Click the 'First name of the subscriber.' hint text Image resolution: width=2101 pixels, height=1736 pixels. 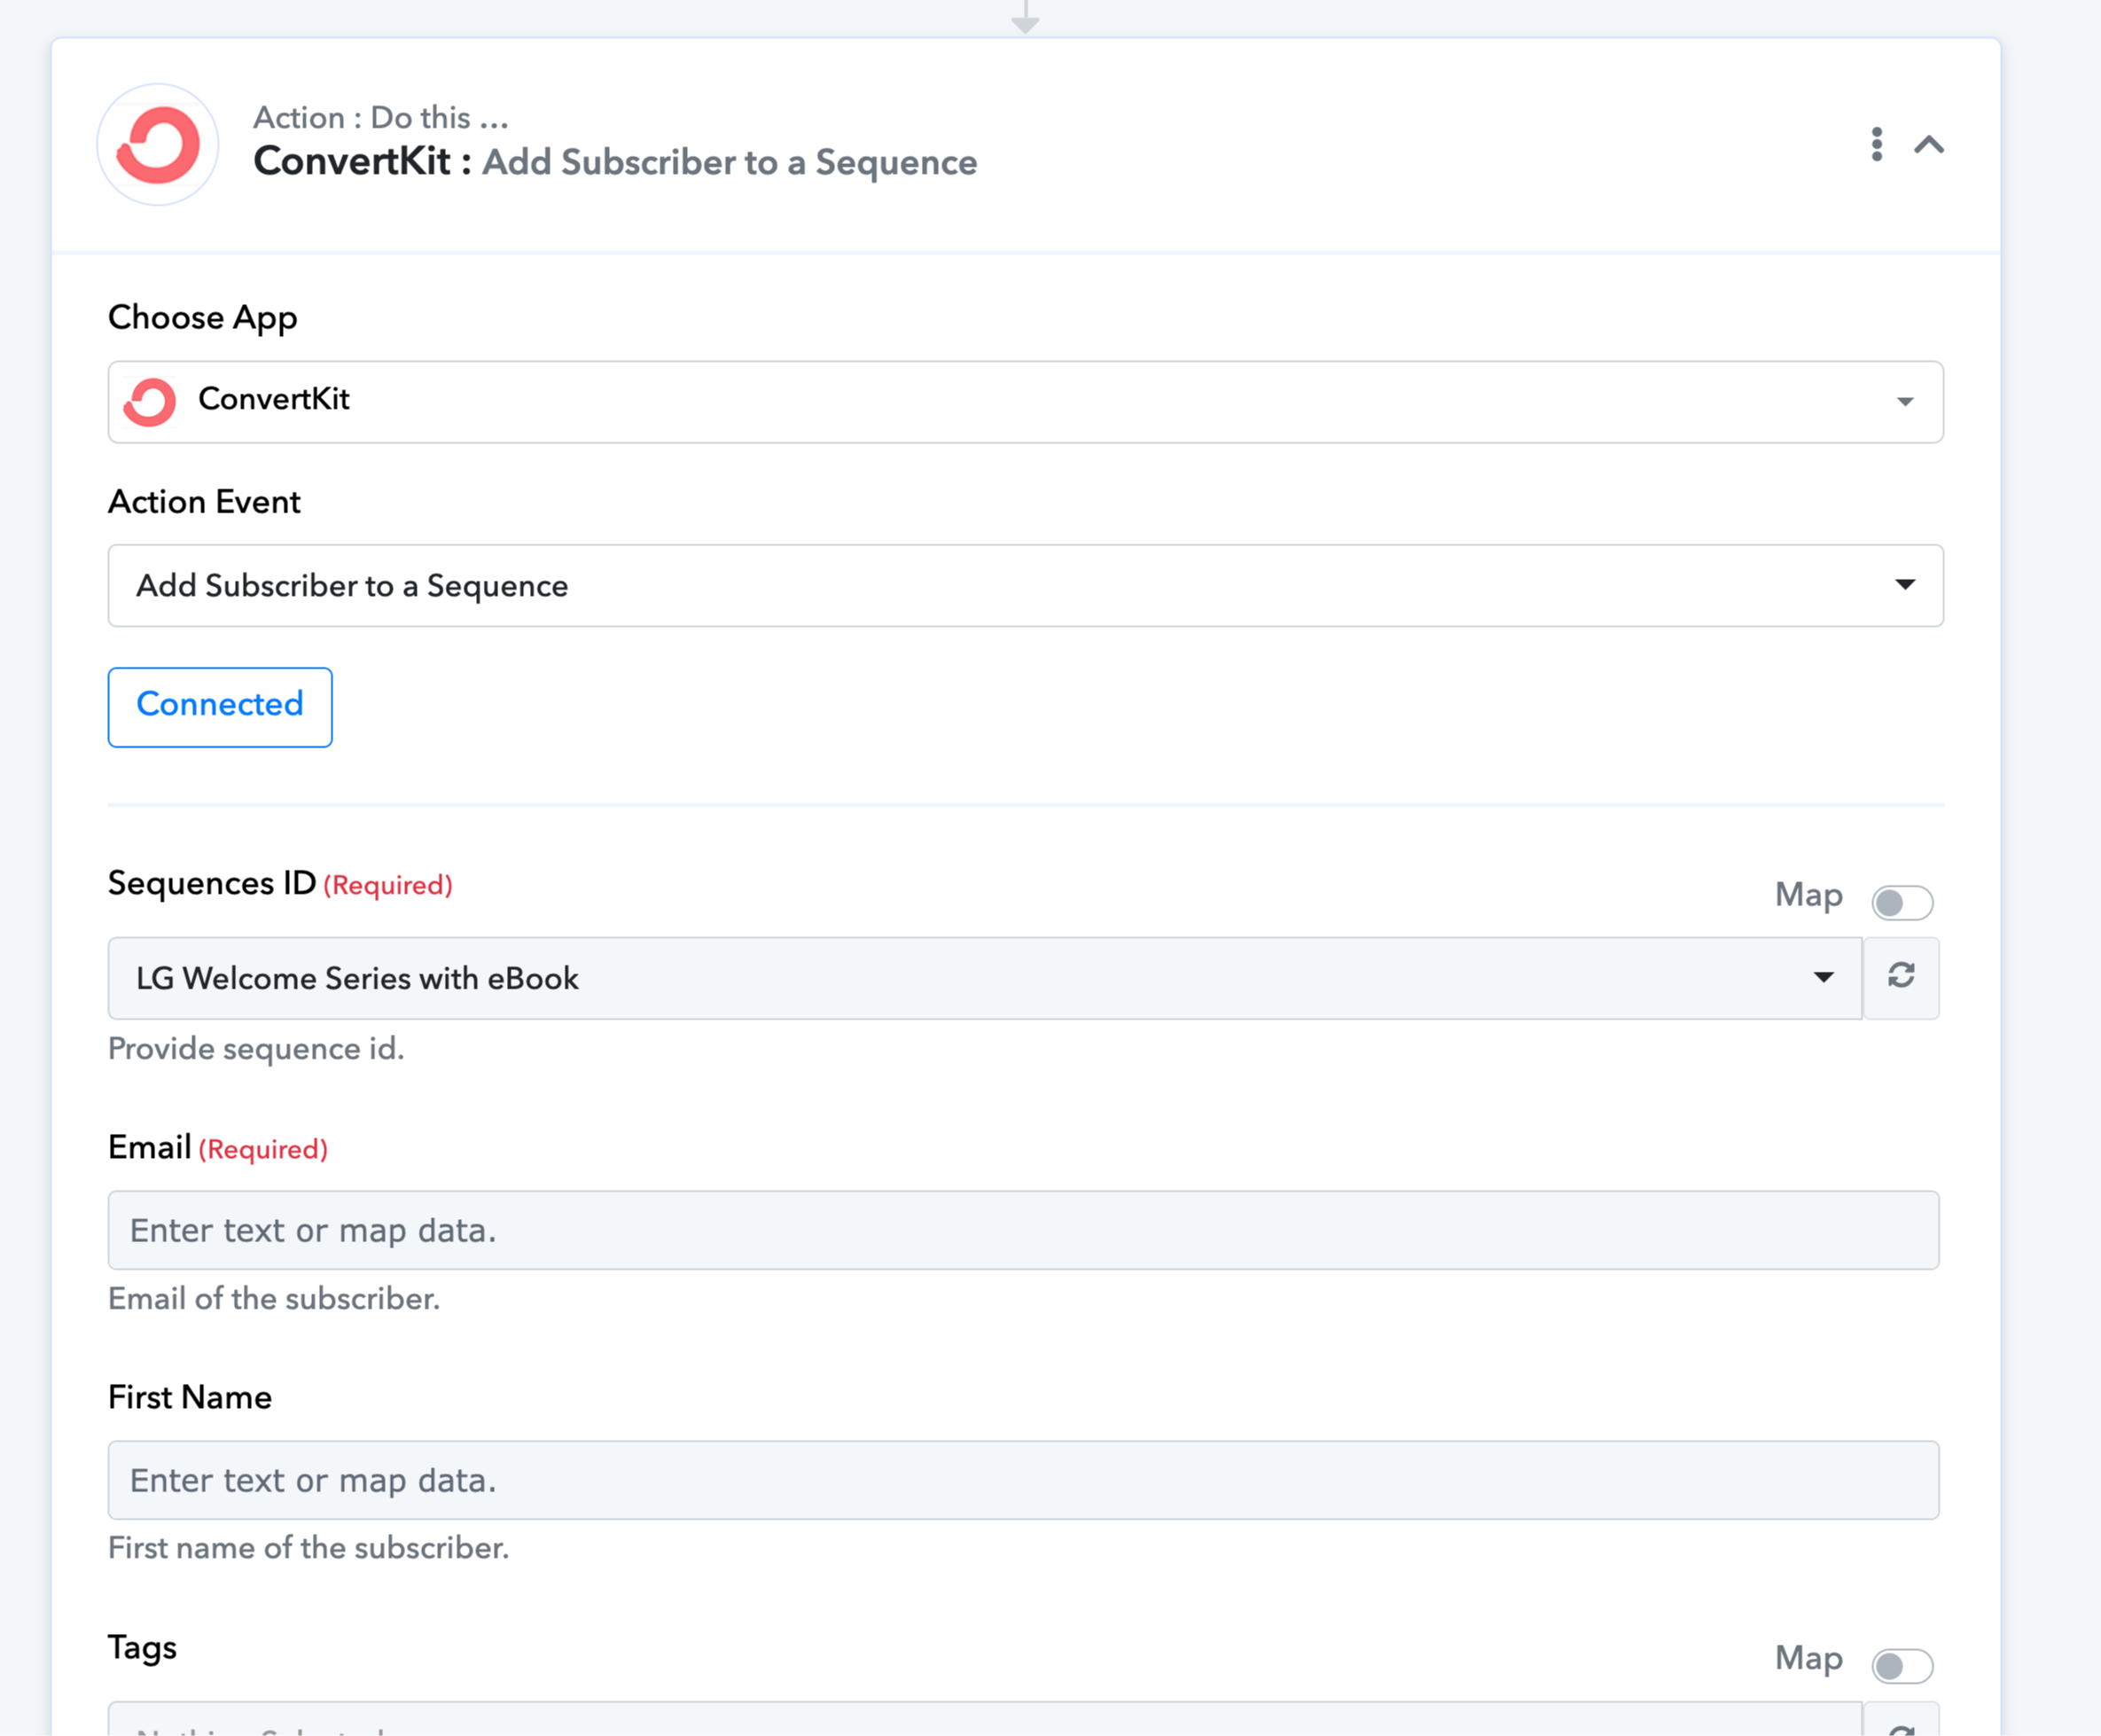[308, 1548]
